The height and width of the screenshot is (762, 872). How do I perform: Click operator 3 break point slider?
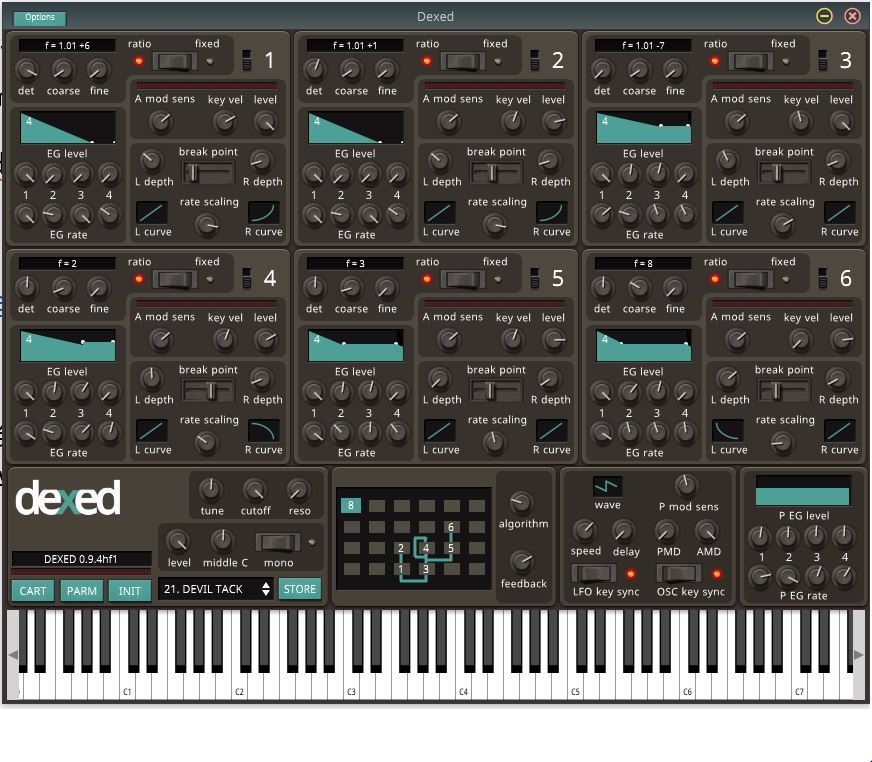(783, 172)
